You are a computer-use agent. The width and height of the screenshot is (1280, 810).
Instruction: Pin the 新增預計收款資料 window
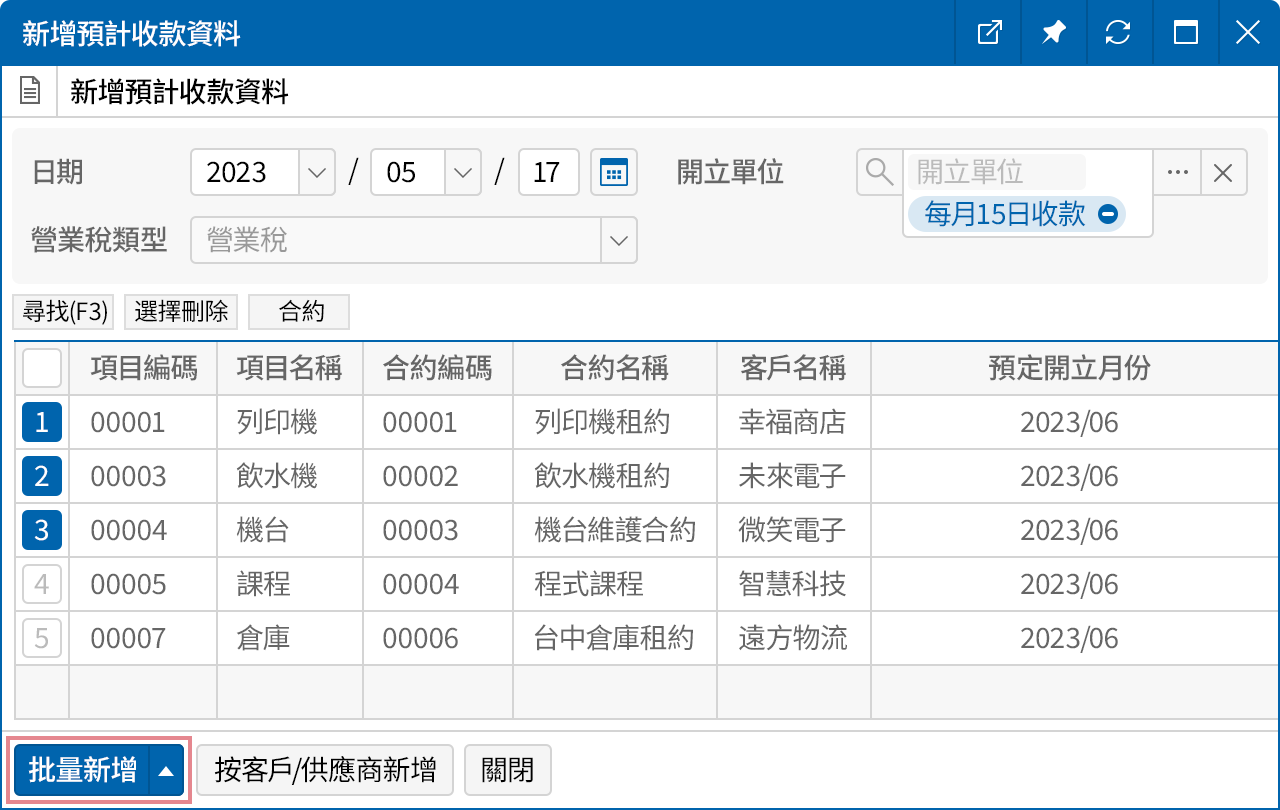pyautogui.click(x=1054, y=33)
